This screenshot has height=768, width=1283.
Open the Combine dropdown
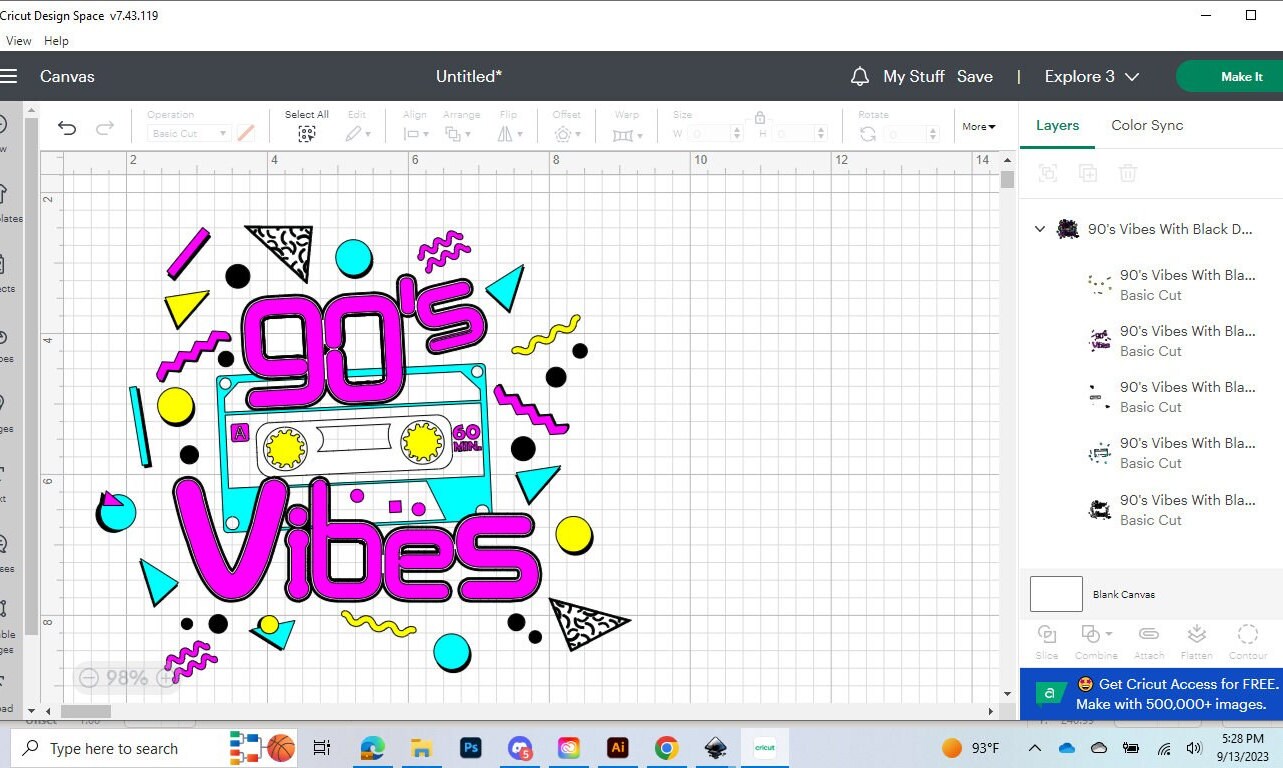pos(1096,634)
